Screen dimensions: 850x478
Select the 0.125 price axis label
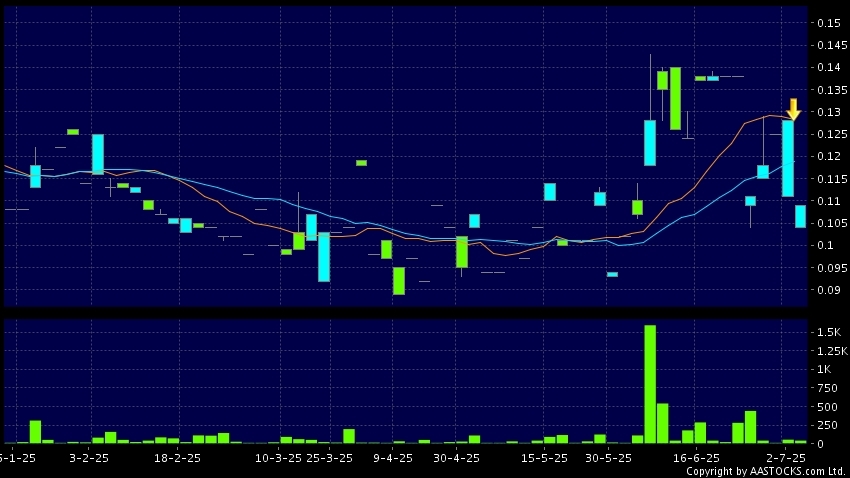[x=832, y=134]
